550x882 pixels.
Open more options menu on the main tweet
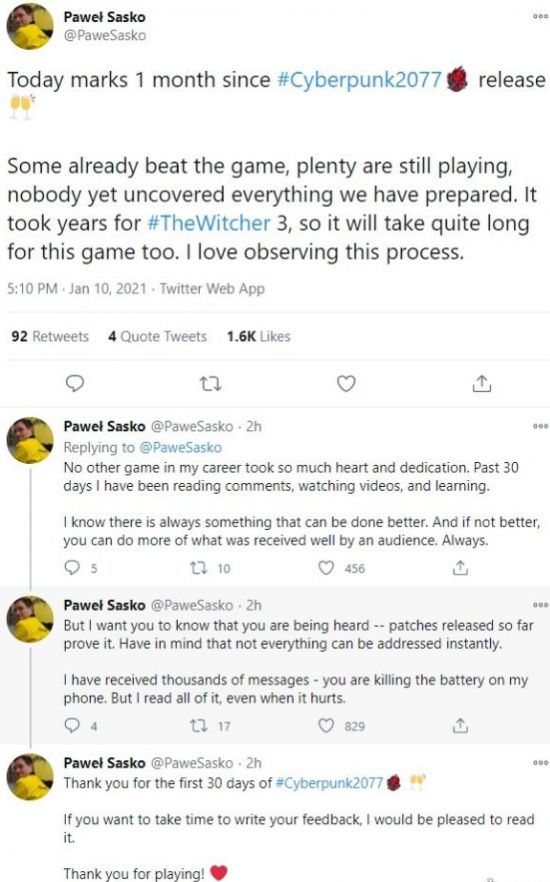(x=540, y=16)
